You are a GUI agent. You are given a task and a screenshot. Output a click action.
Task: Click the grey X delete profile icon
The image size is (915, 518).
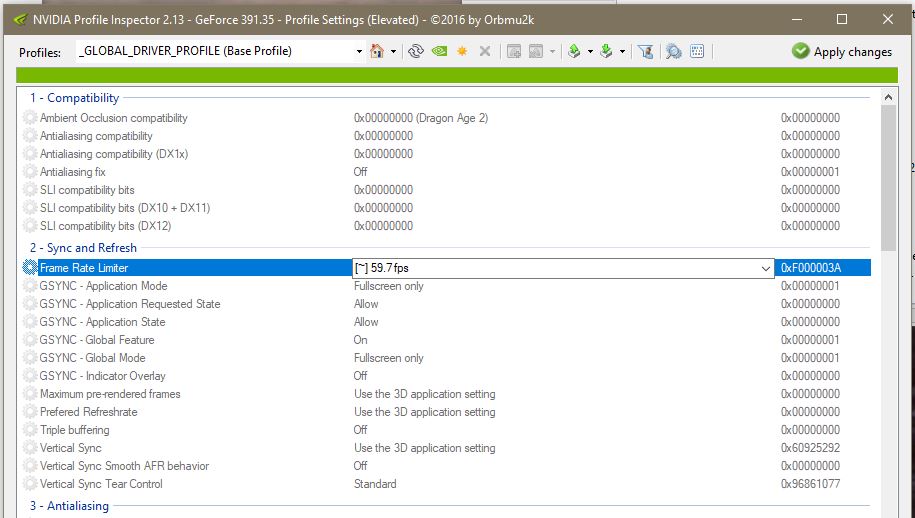pyautogui.click(x=484, y=51)
